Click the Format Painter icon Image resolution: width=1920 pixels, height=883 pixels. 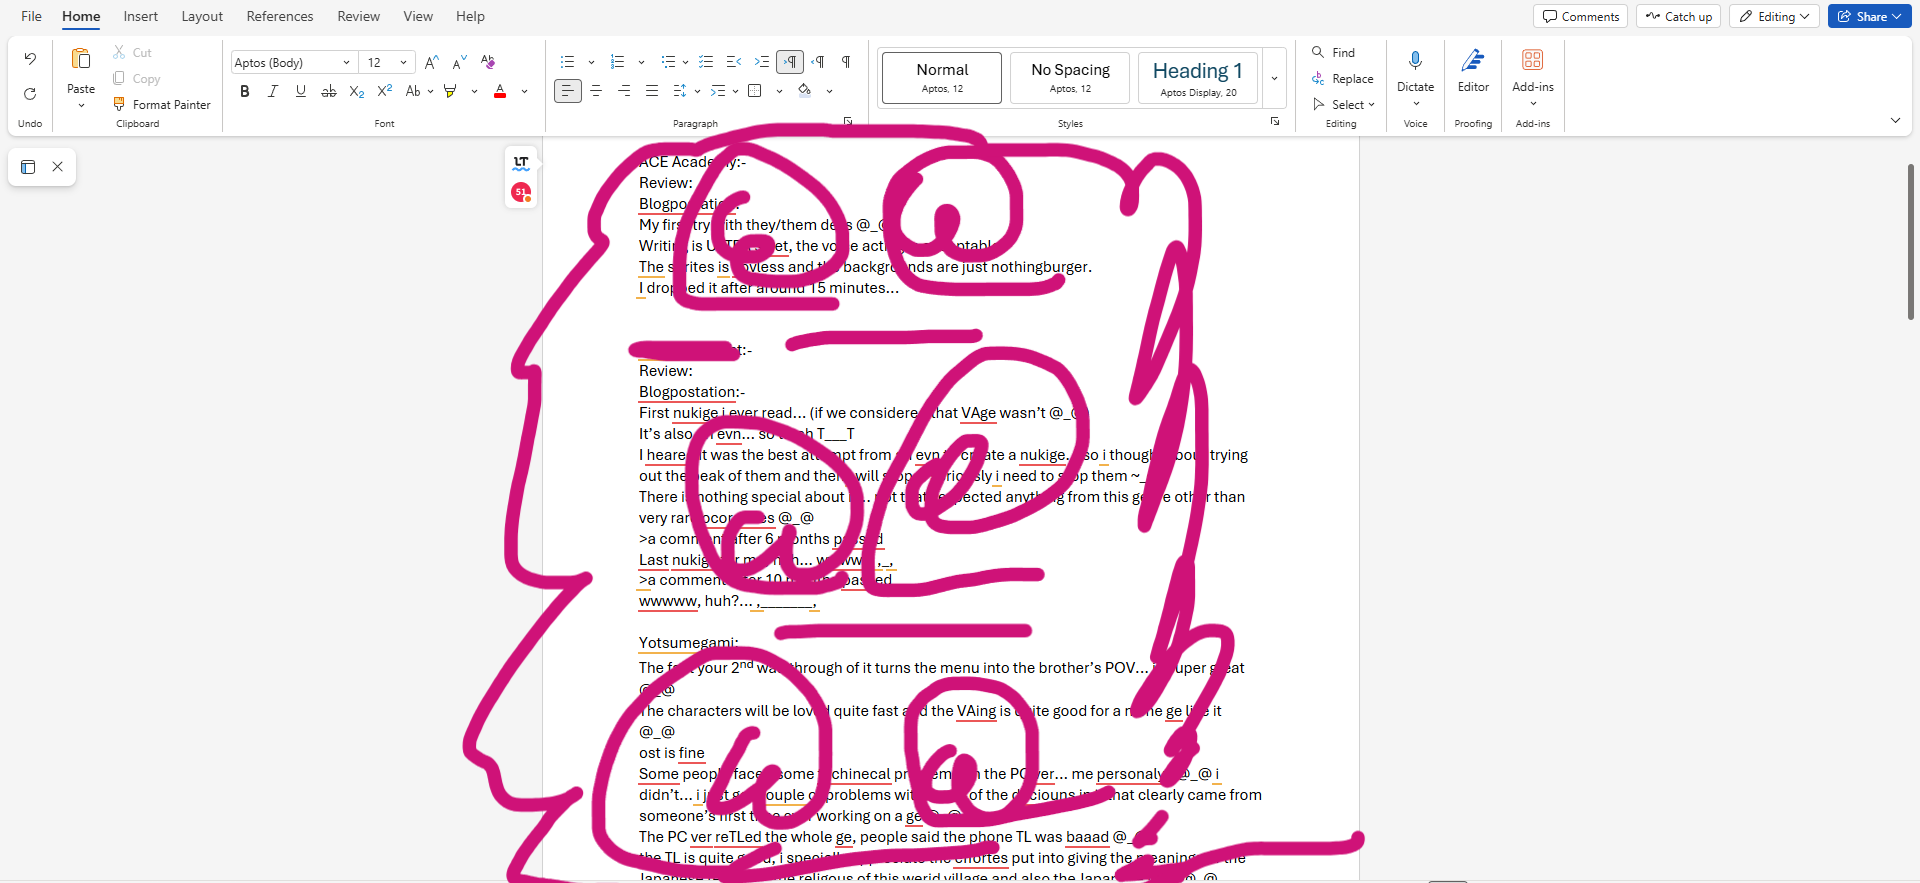click(x=119, y=104)
